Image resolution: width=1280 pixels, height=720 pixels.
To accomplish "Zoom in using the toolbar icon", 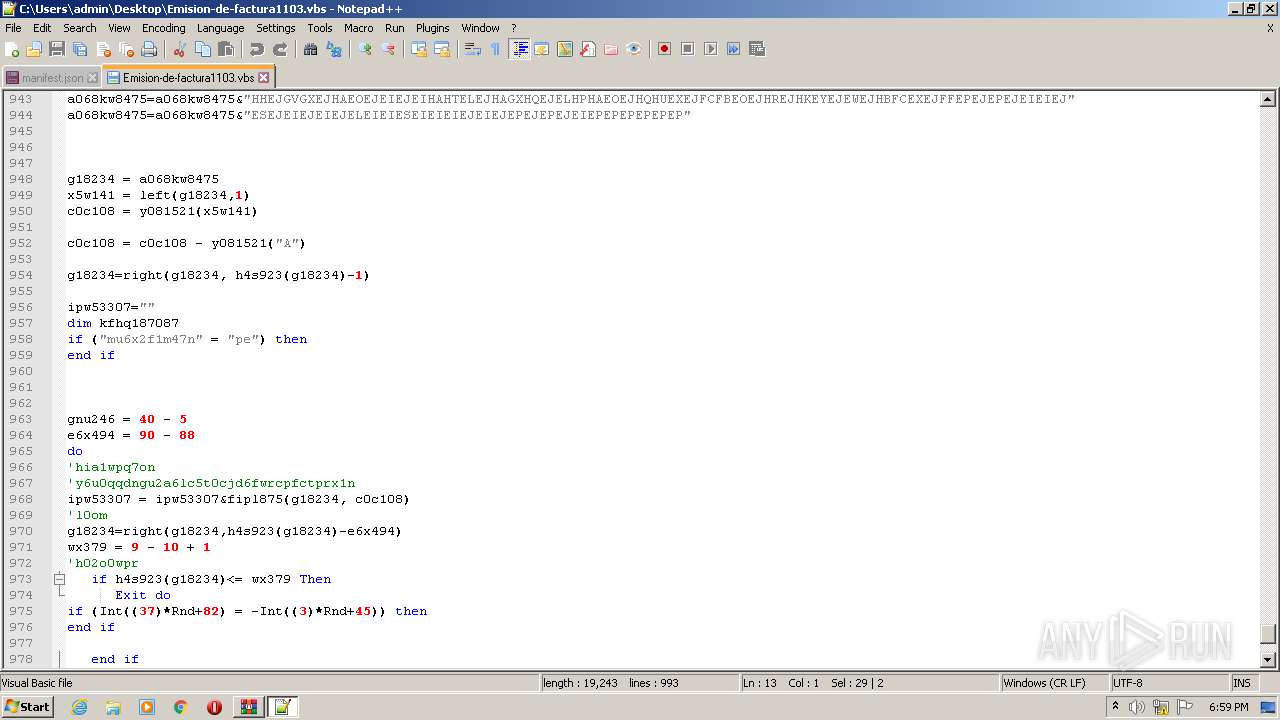I will click(365, 49).
